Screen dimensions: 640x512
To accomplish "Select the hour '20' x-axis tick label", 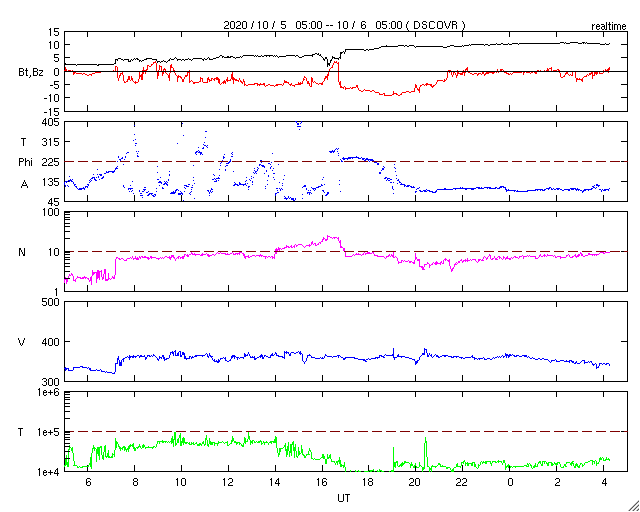I will [x=416, y=482].
